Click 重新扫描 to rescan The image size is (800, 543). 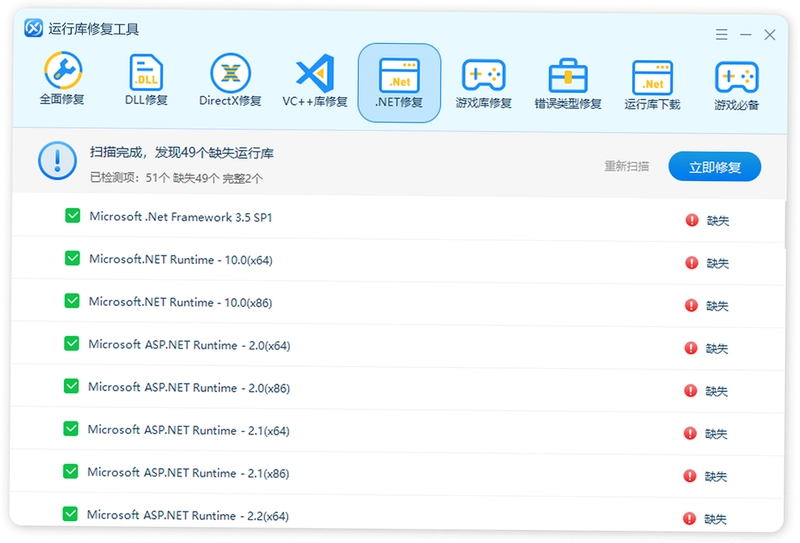[x=627, y=166]
